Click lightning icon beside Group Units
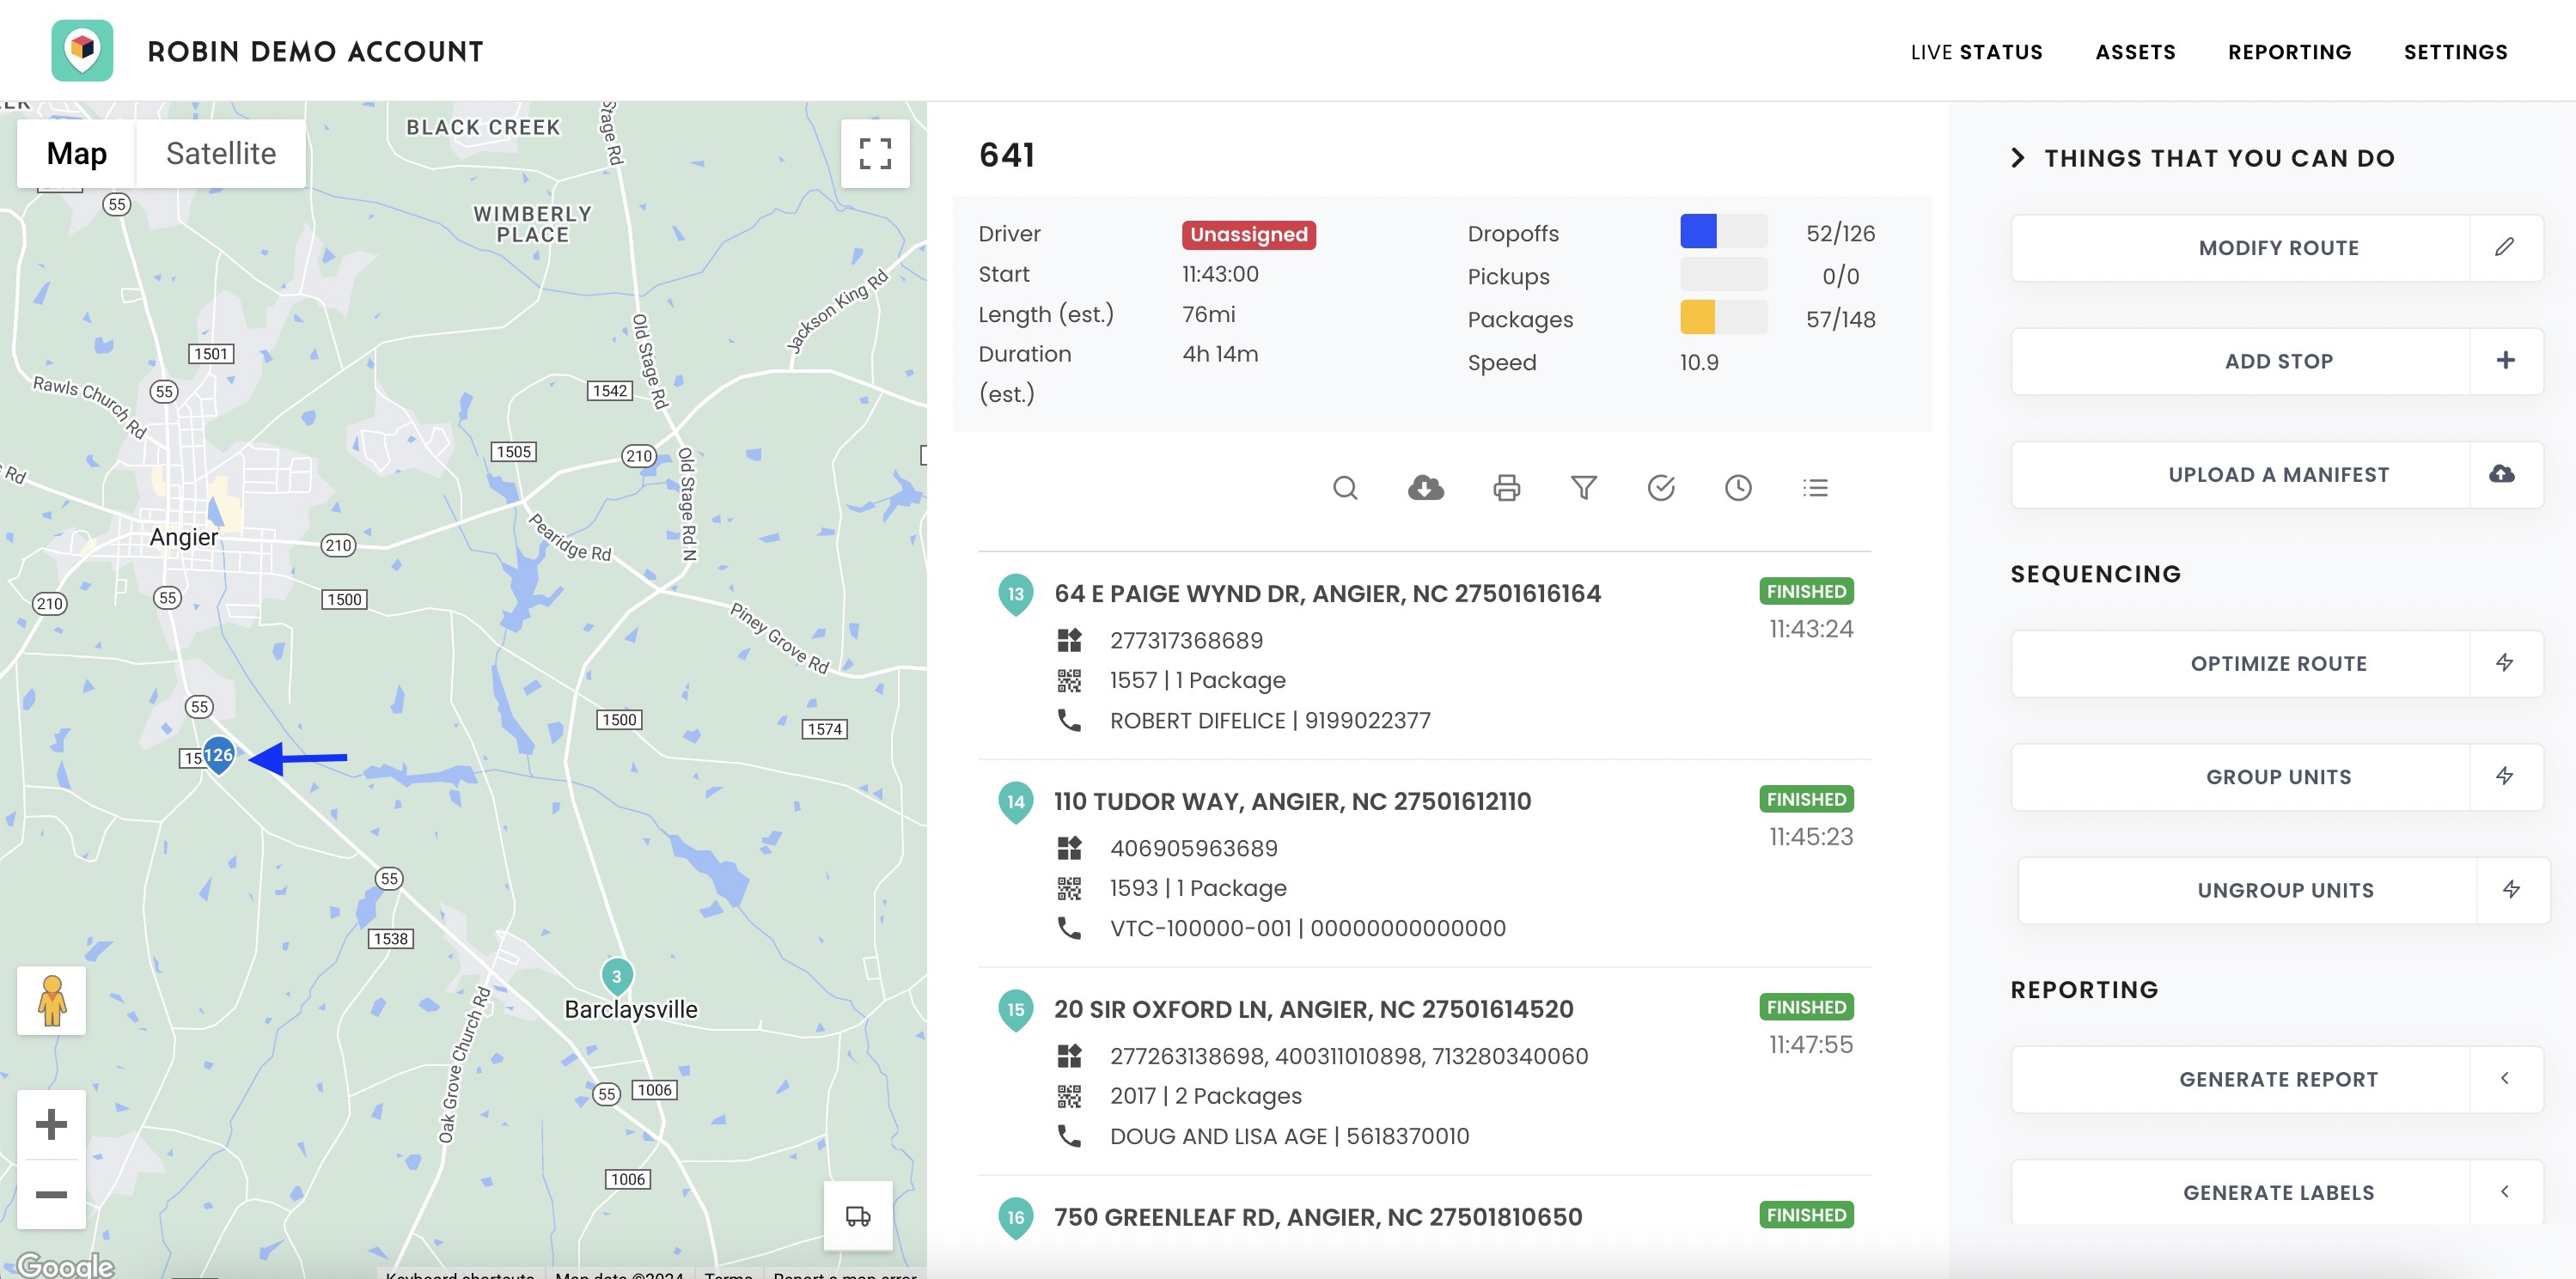The height and width of the screenshot is (1279, 2576). tap(2504, 776)
